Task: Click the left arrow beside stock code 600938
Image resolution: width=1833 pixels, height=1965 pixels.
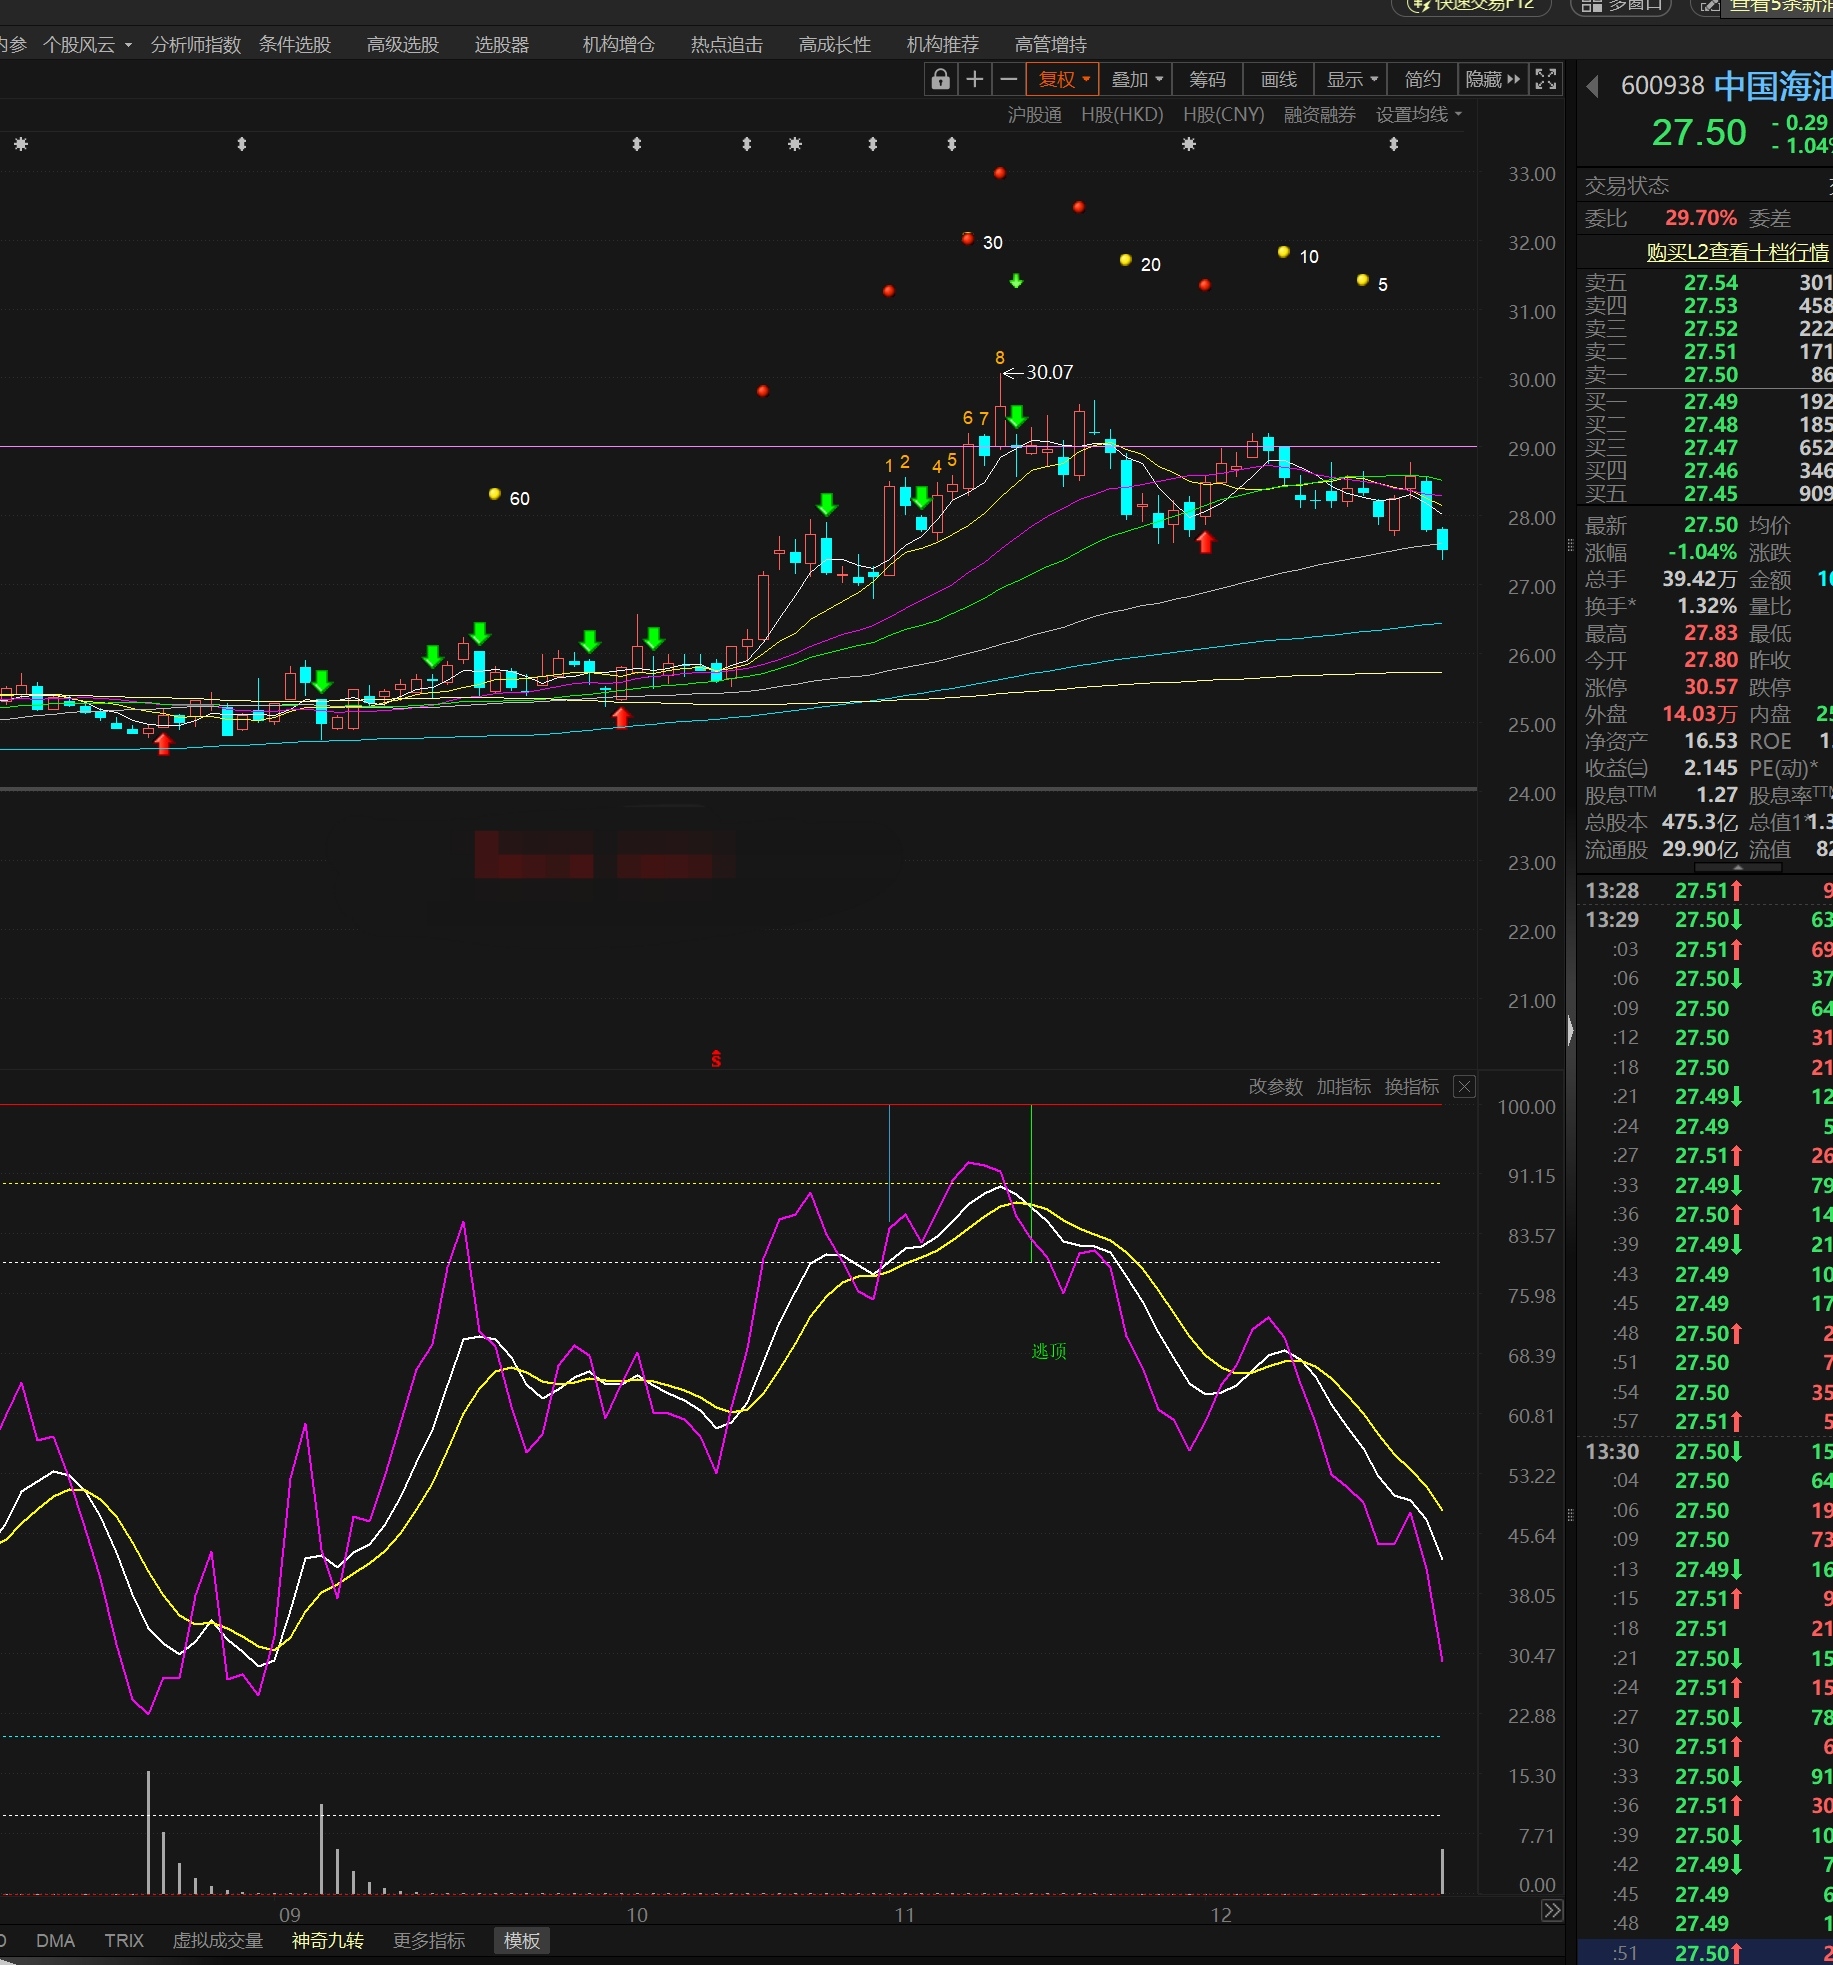Action: [x=1593, y=87]
